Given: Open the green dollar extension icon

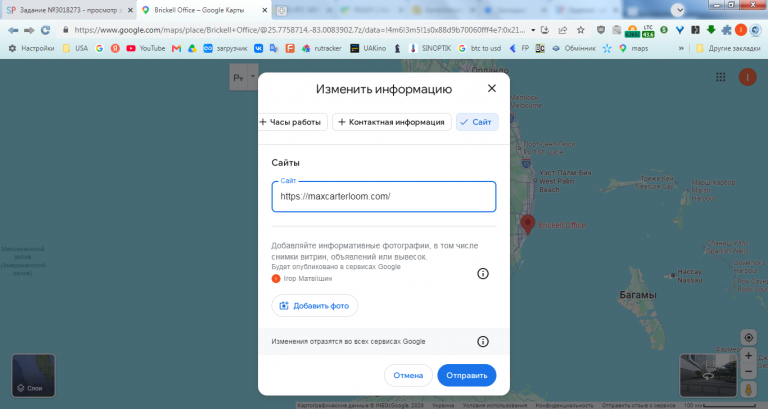Looking at the screenshot, I should 664,30.
